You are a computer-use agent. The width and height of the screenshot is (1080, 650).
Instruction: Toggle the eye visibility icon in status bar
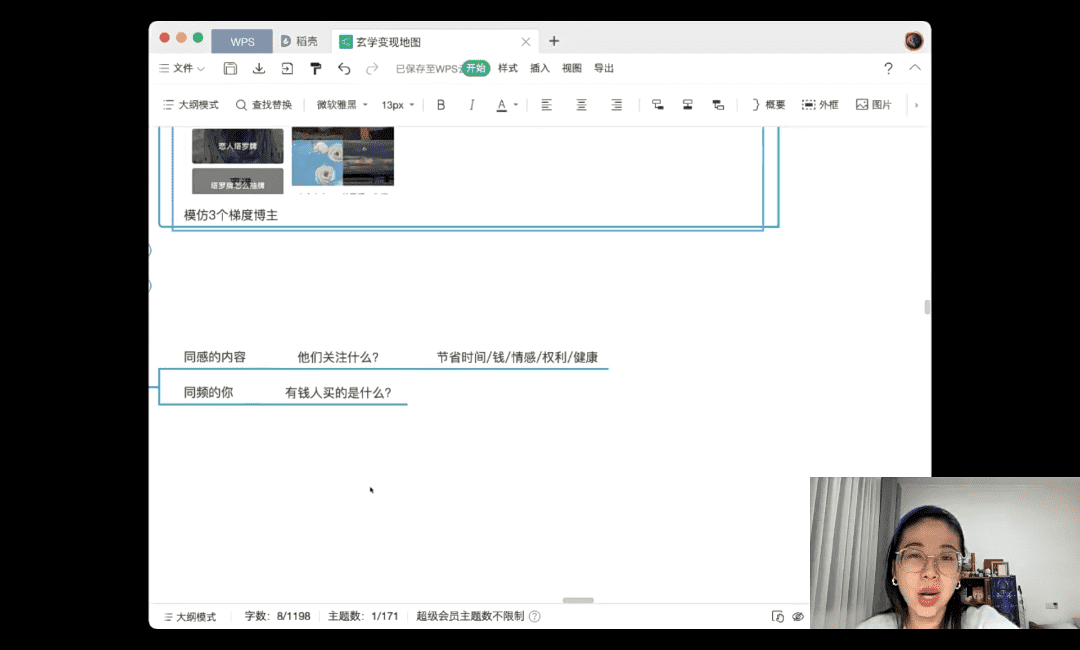(798, 617)
